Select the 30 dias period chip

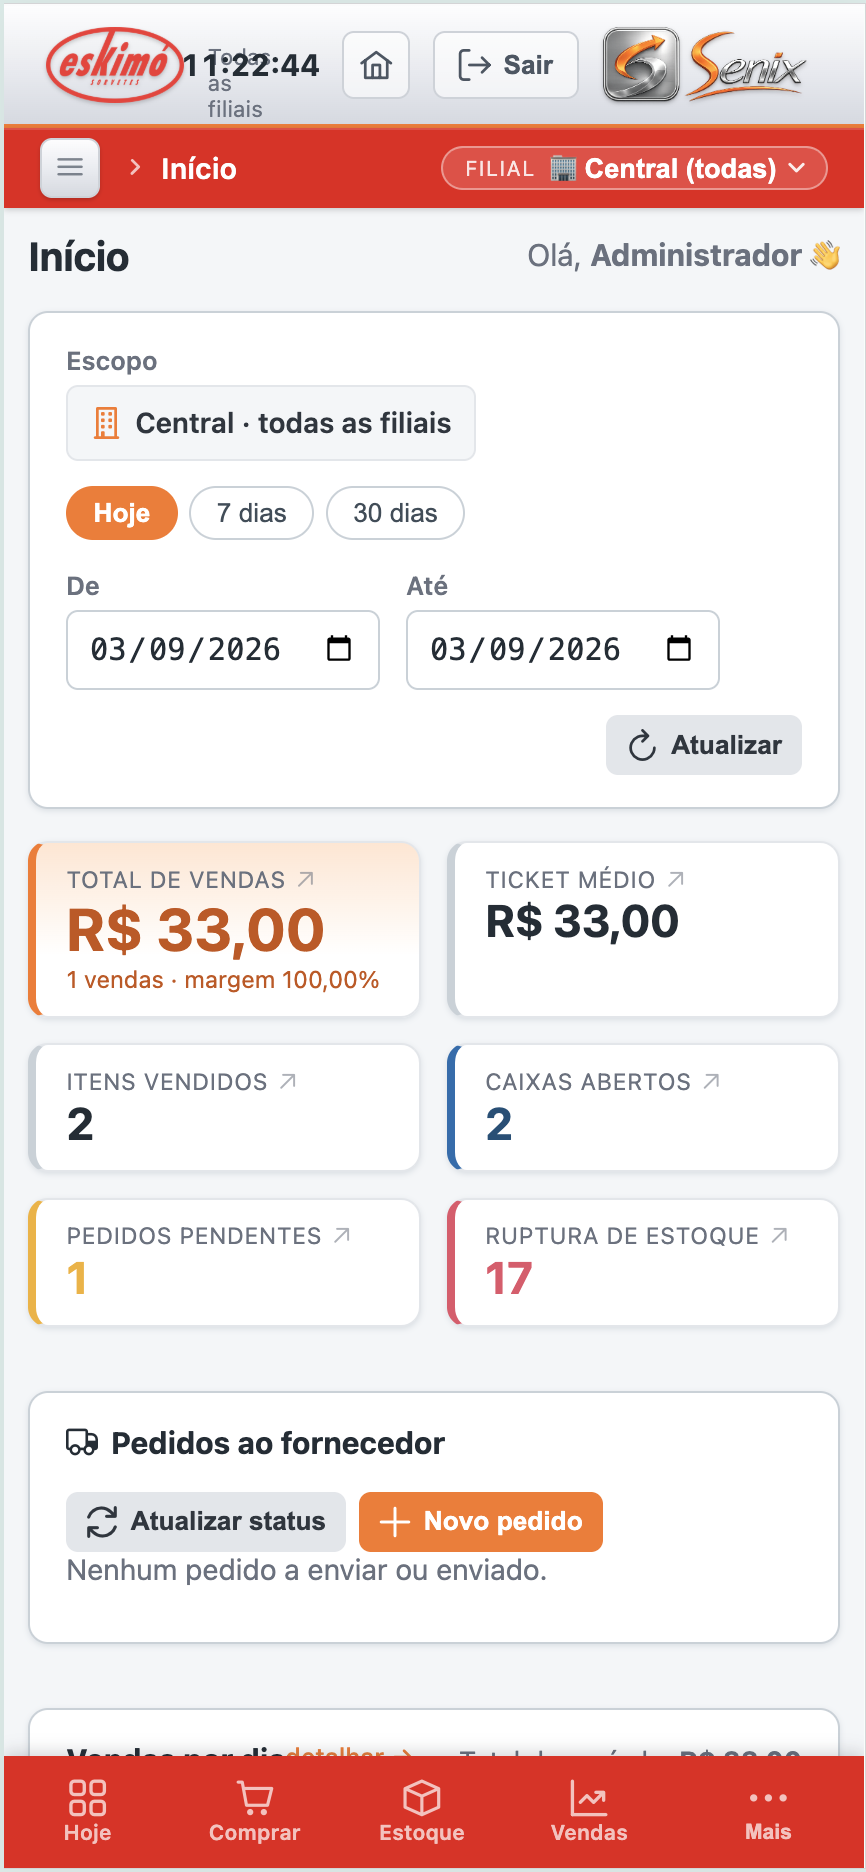click(x=395, y=513)
